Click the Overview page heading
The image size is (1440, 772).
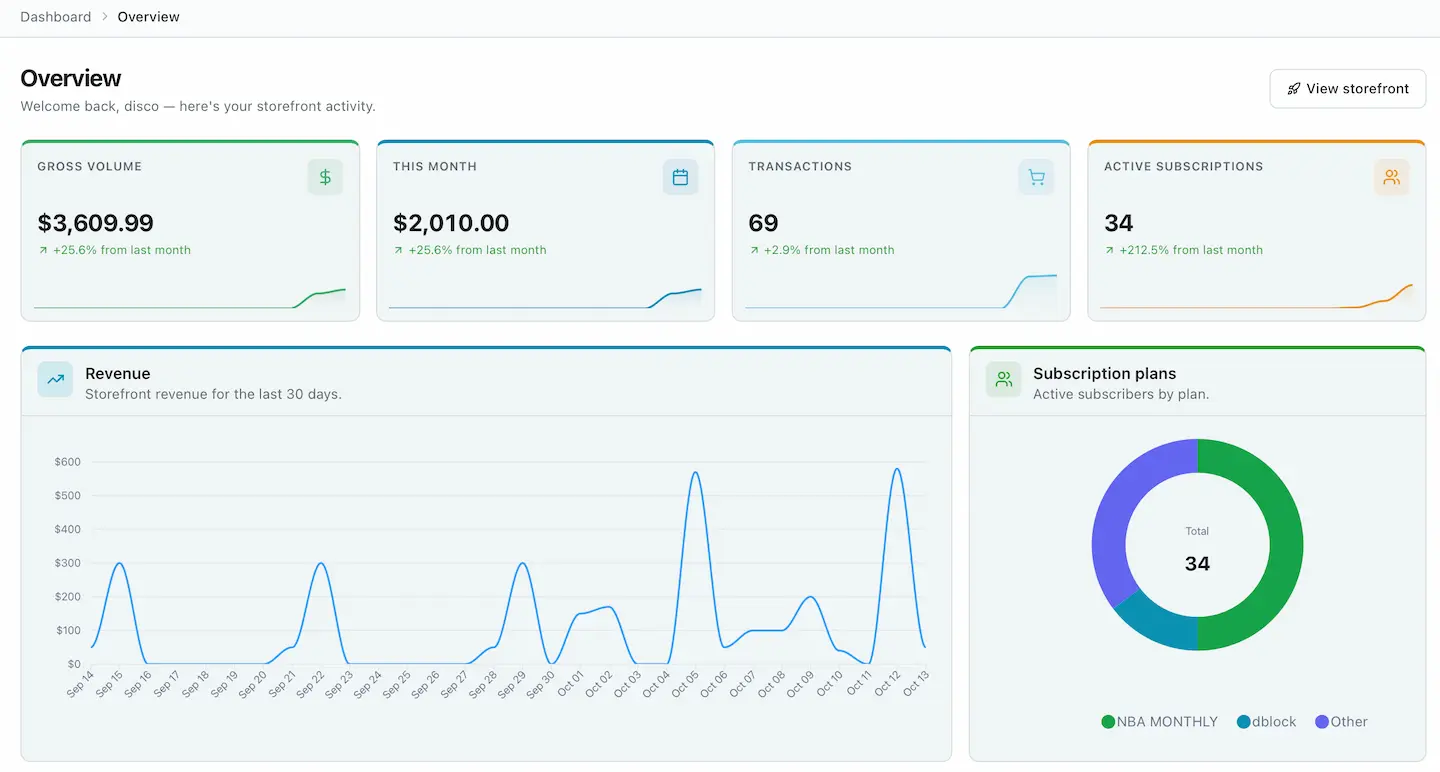coord(71,78)
